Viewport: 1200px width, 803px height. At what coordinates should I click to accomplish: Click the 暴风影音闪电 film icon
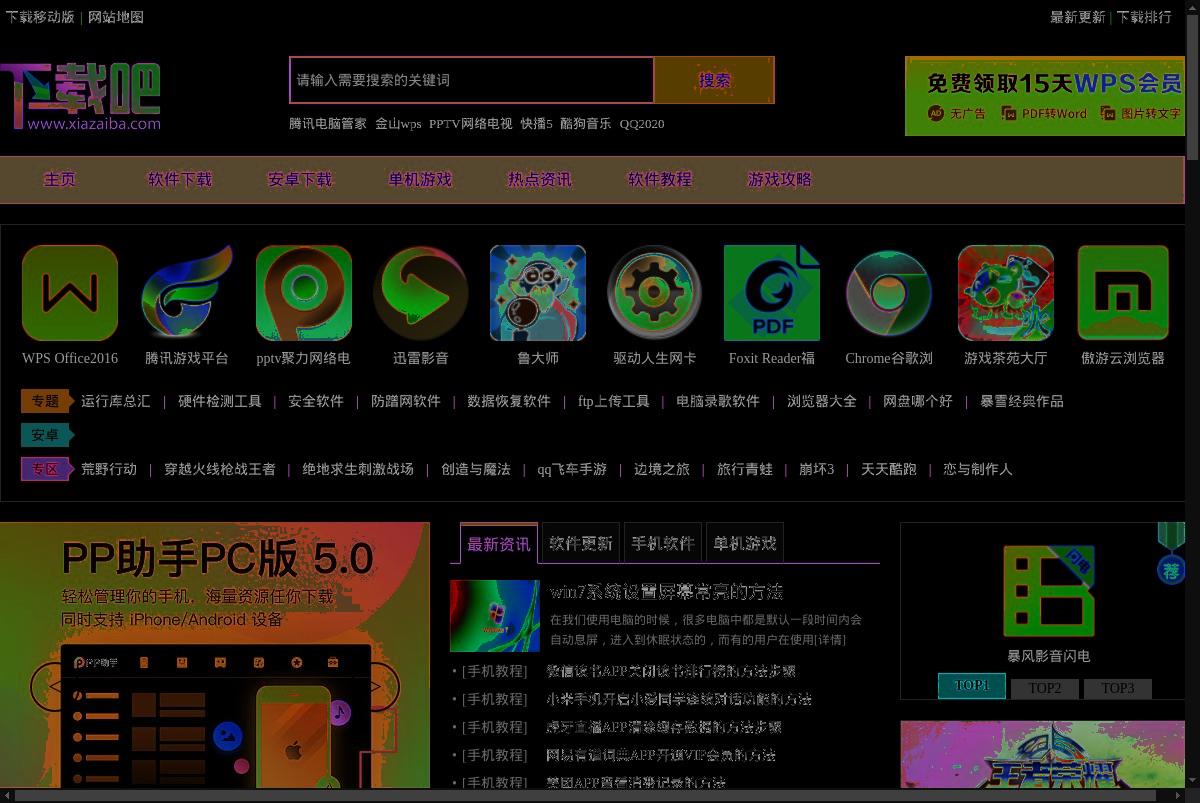1049,591
